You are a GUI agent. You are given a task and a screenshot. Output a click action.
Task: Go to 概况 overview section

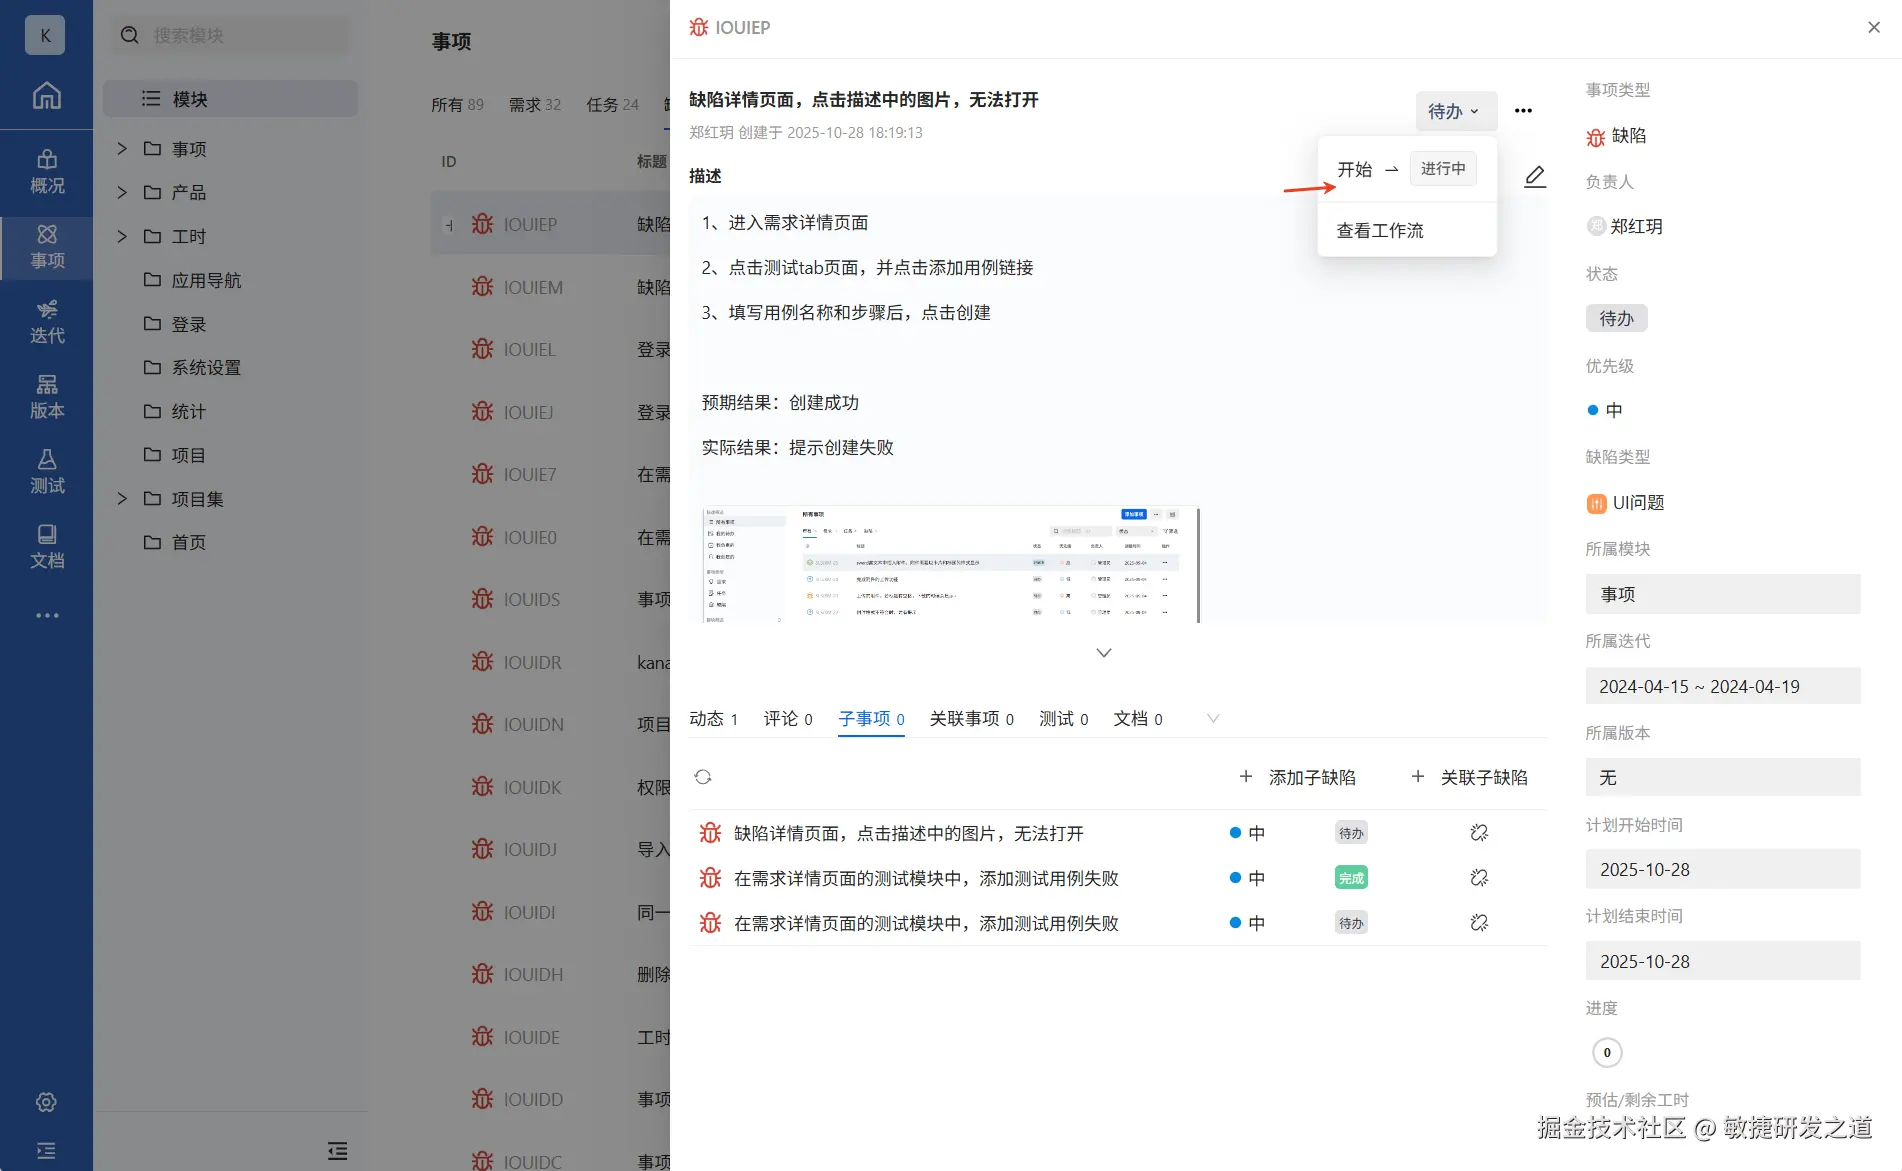pyautogui.click(x=46, y=172)
